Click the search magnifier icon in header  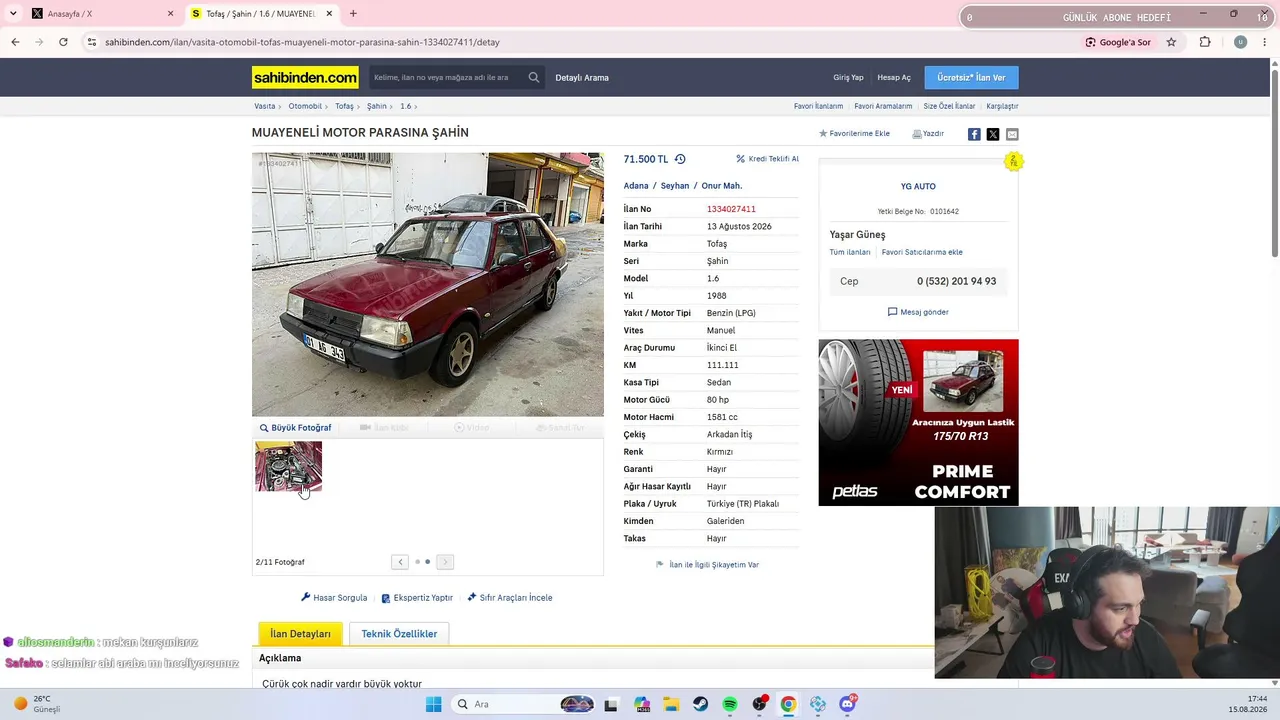pyautogui.click(x=534, y=77)
